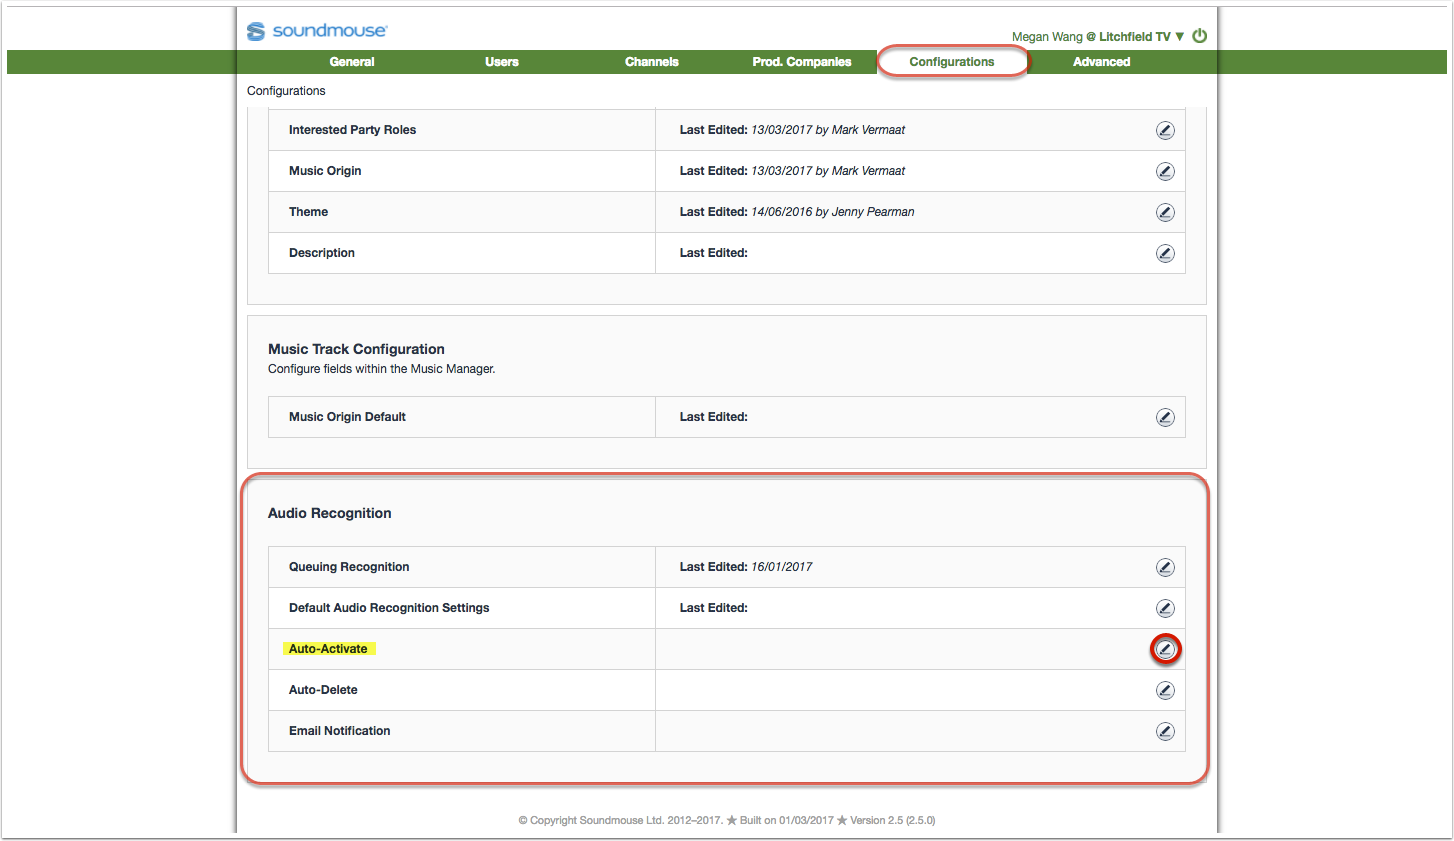1454x841 pixels.
Task: Click the Auto-Delete label
Action: tap(323, 690)
